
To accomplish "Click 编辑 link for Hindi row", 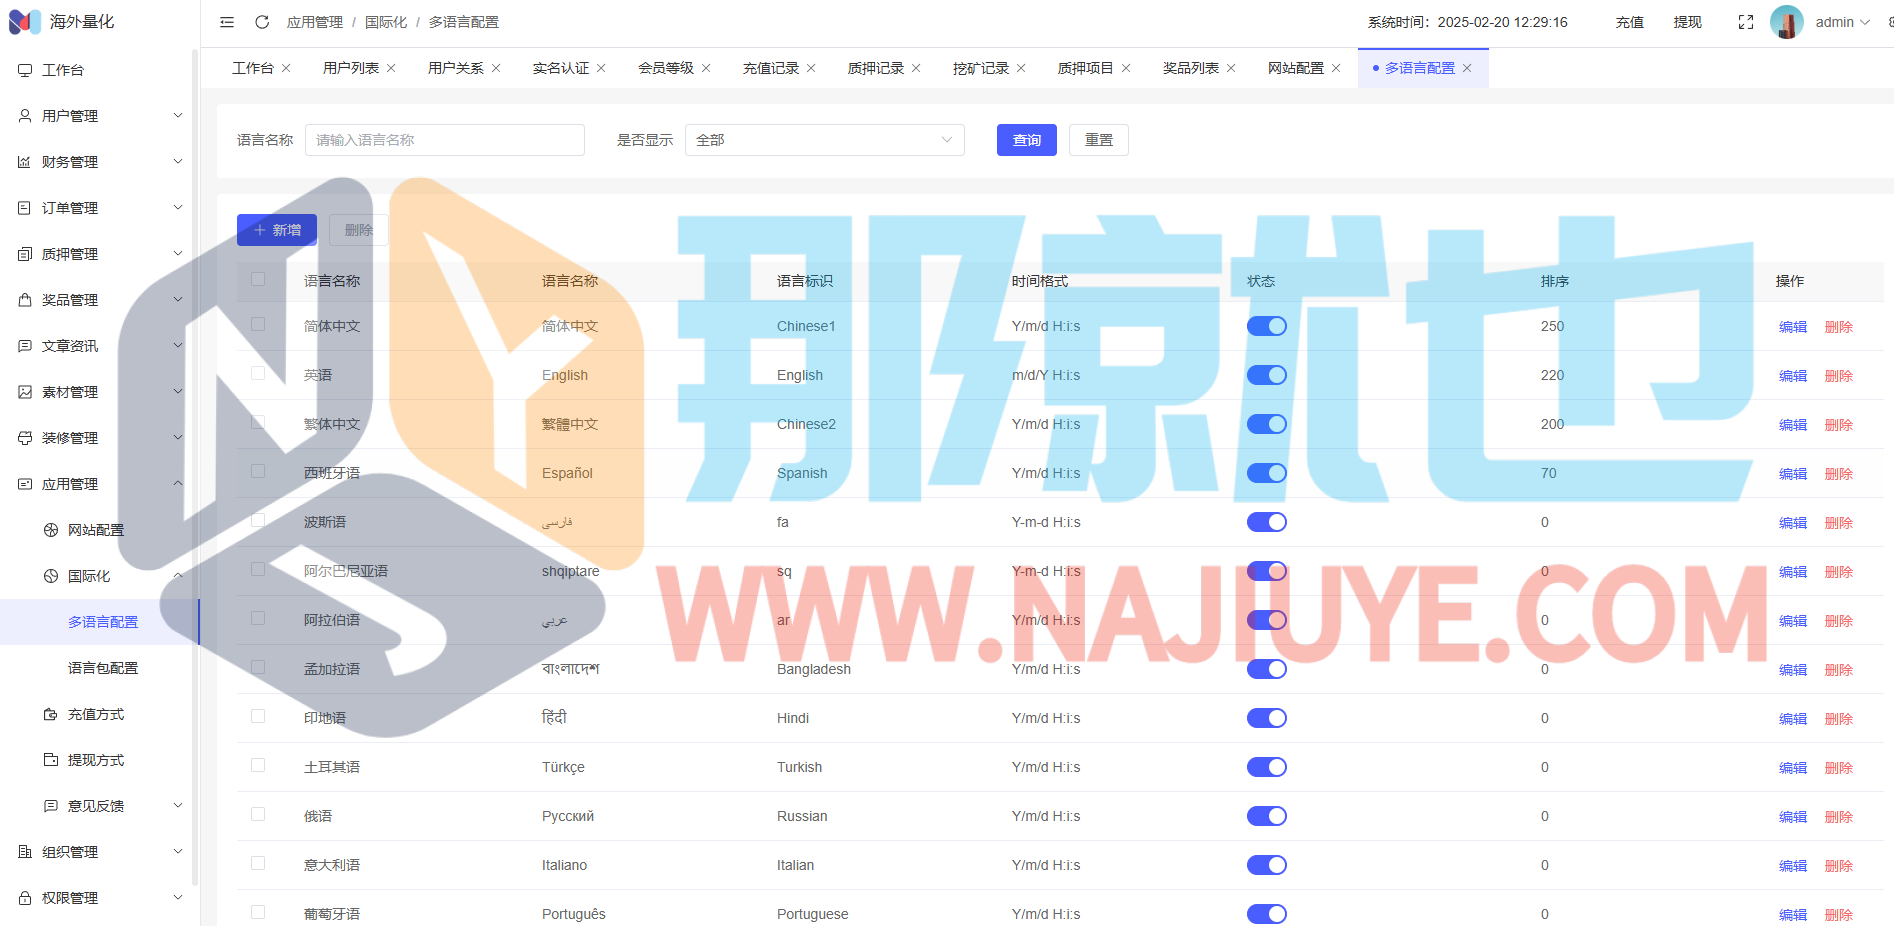I will pos(1792,719).
